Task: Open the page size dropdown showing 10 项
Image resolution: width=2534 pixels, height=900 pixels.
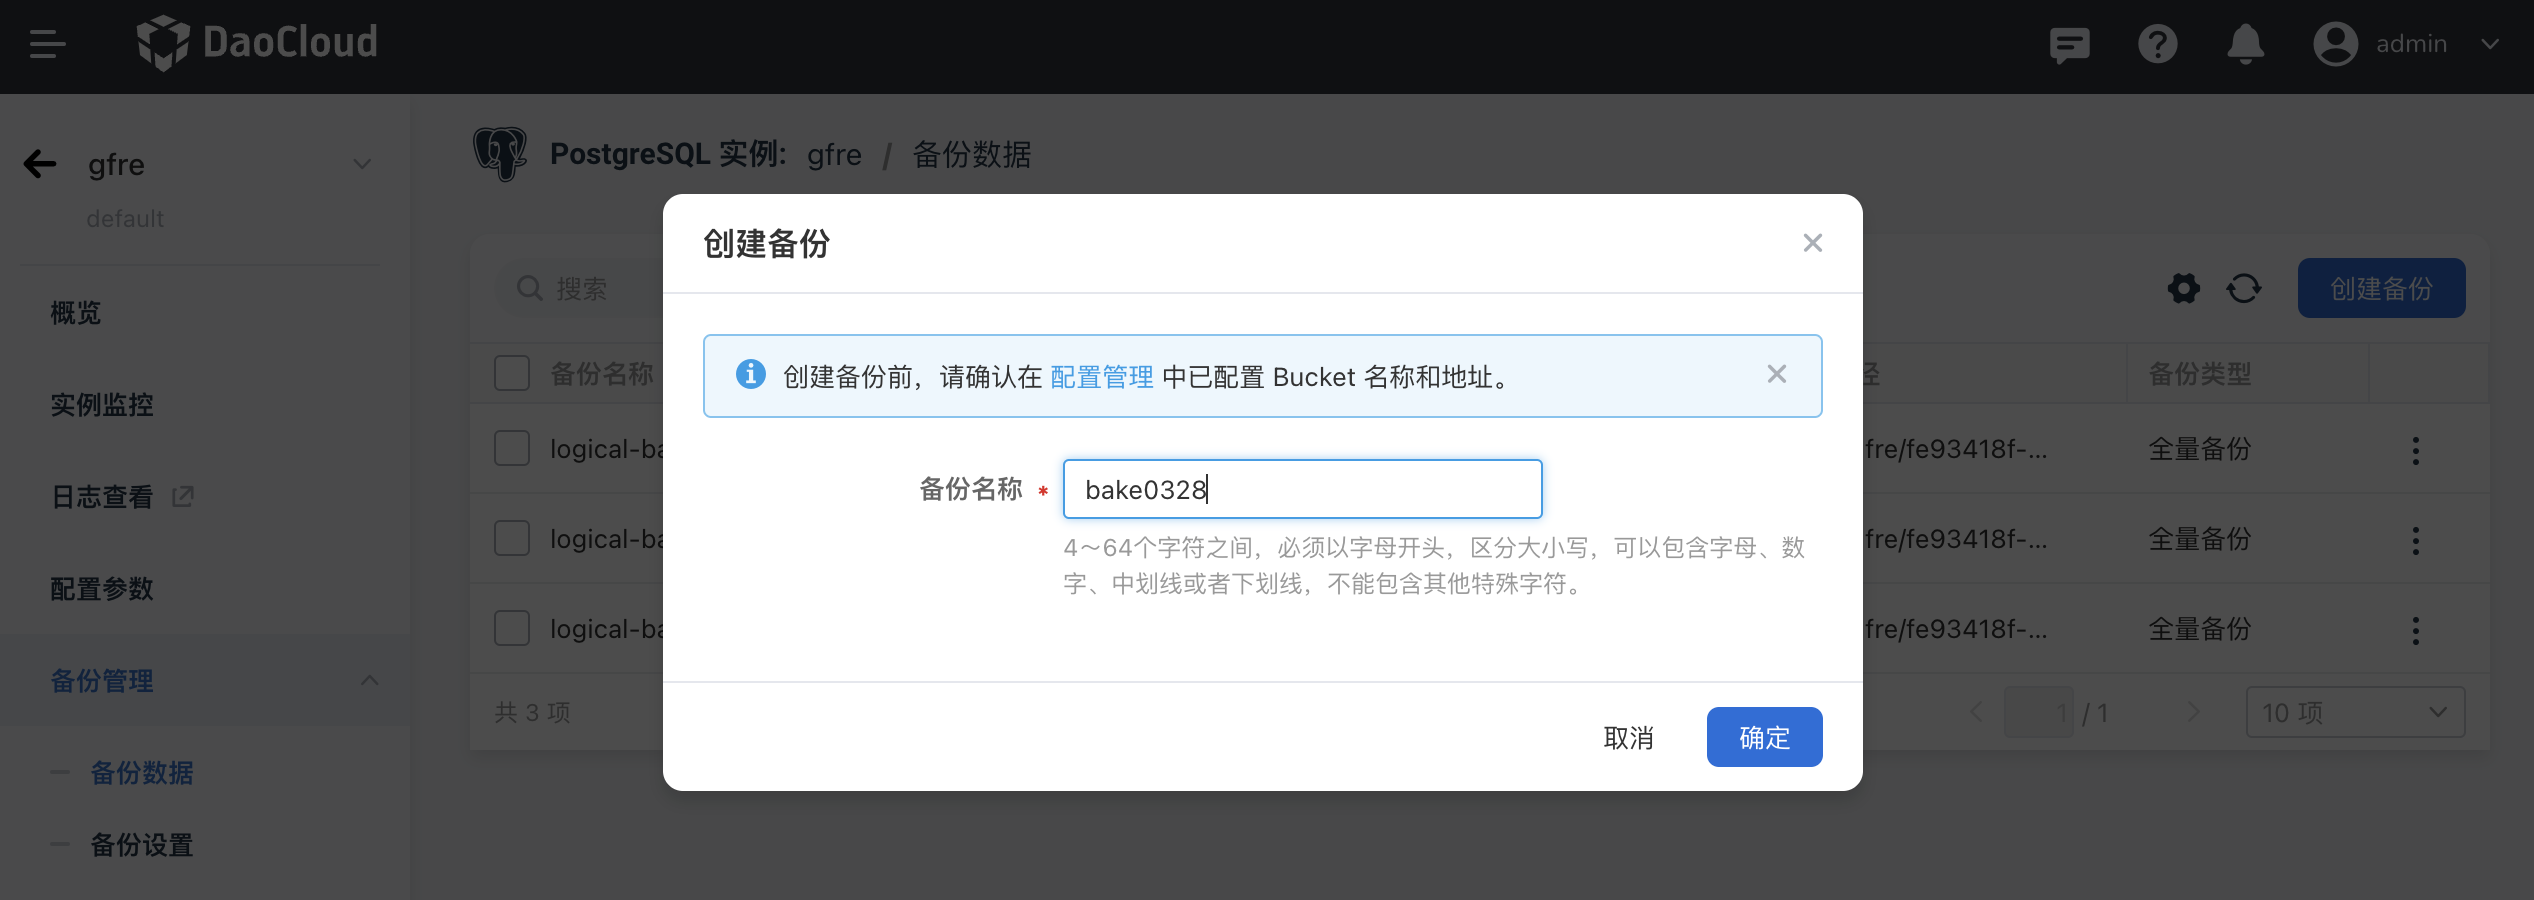Action: (2355, 712)
